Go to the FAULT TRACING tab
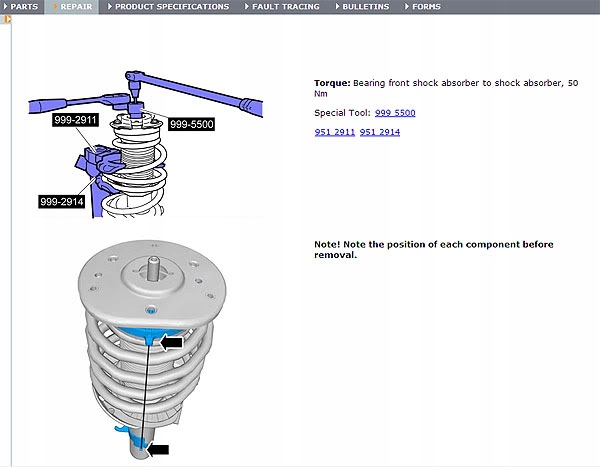Screen dimensions: 600x467 (282, 7)
